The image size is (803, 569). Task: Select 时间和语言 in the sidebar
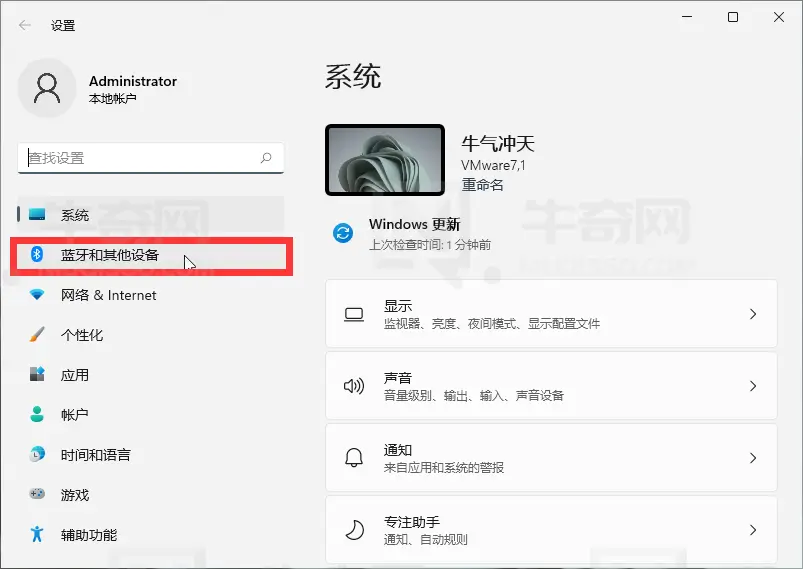pyautogui.click(x=151, y=454)
